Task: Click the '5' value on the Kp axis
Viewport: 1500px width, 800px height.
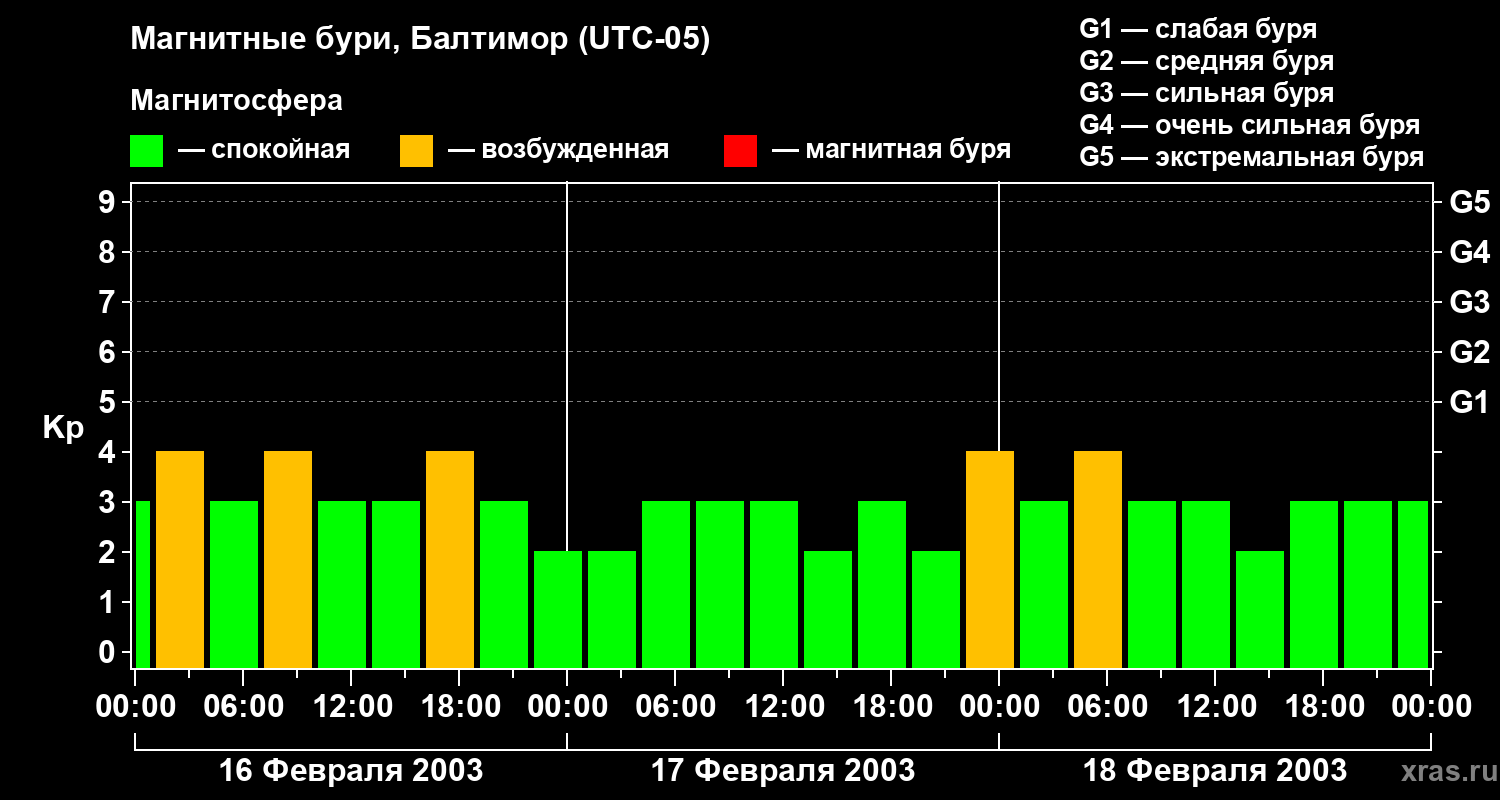Action: click(109, 402)
